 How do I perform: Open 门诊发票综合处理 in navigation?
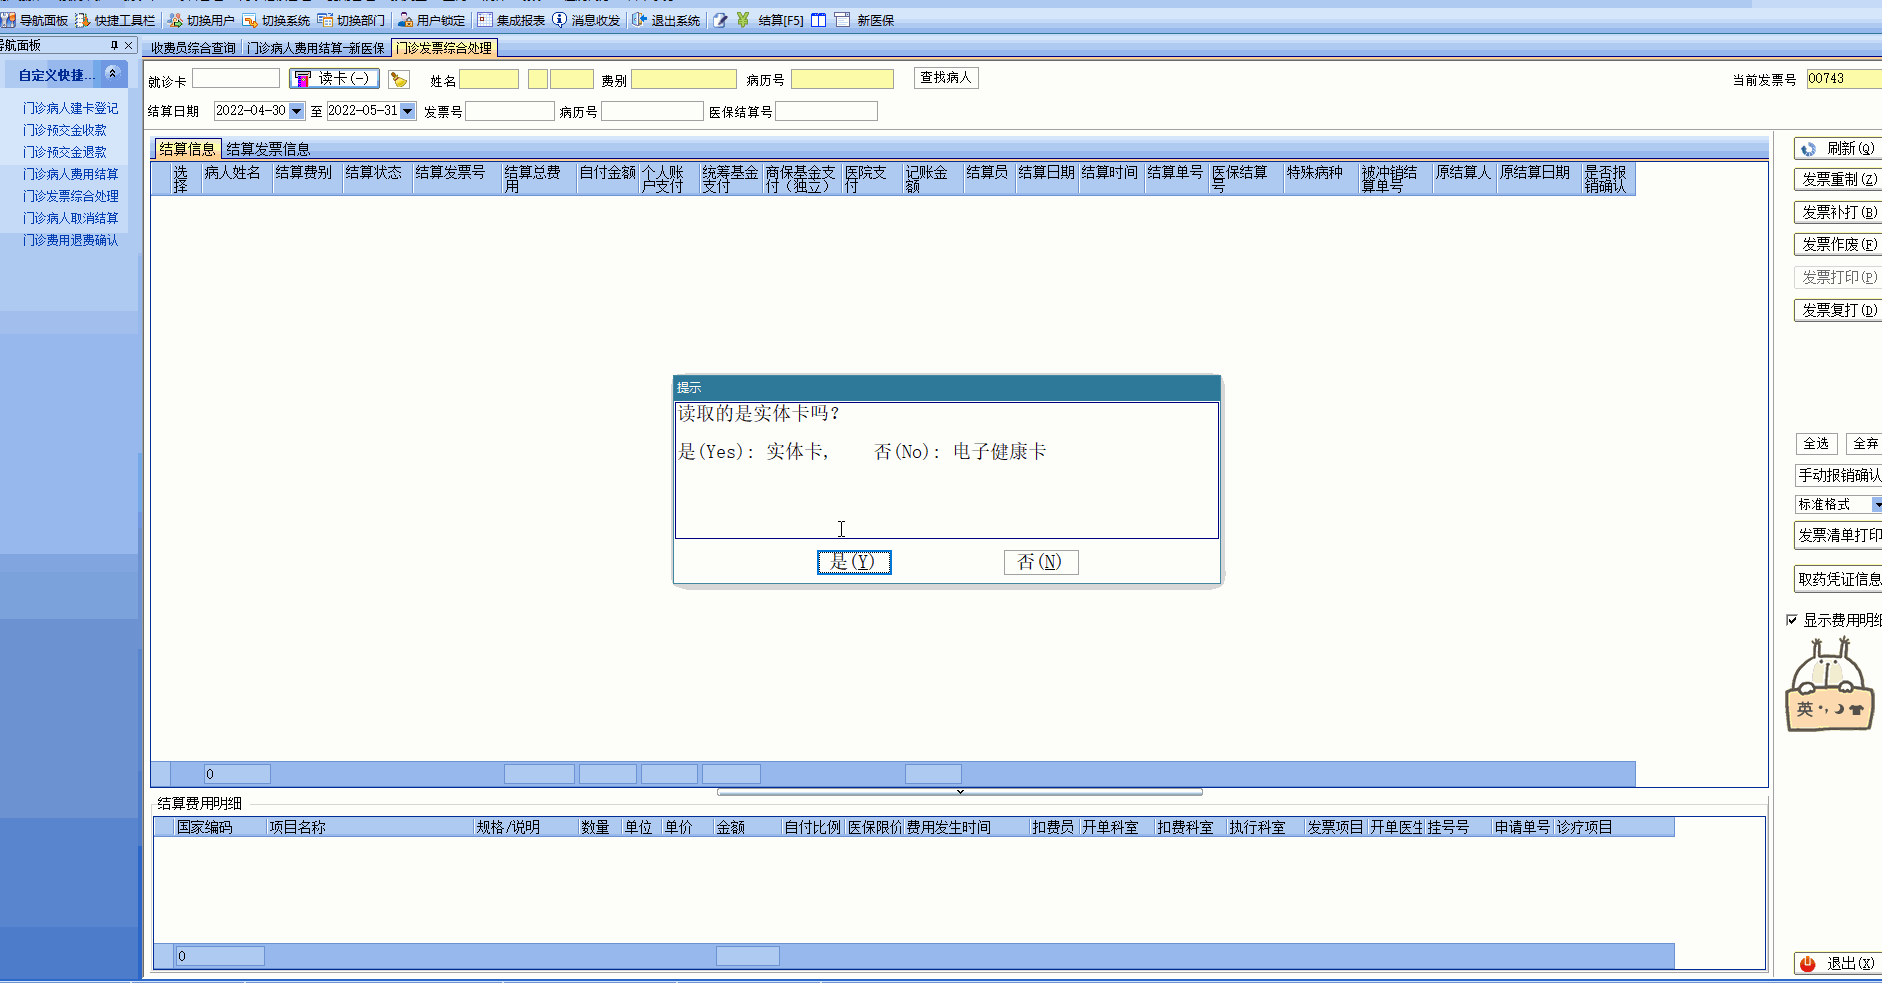[71, 196]
